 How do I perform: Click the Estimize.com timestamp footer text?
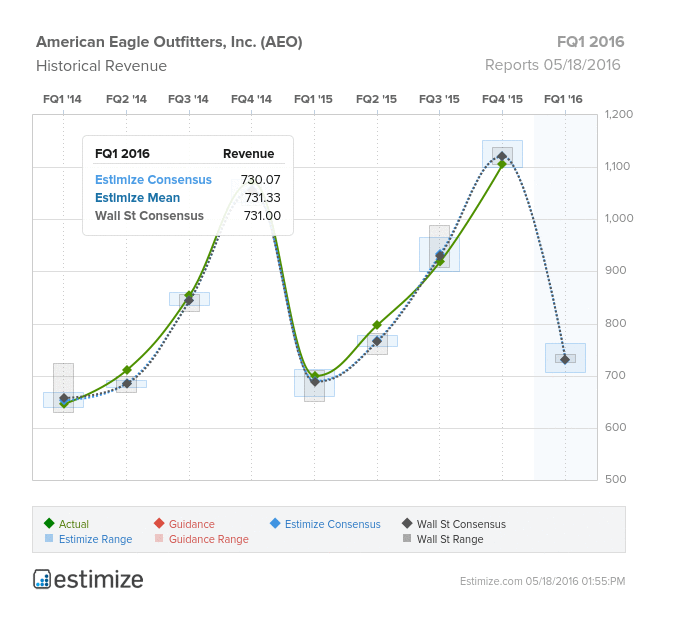(542, 581)
